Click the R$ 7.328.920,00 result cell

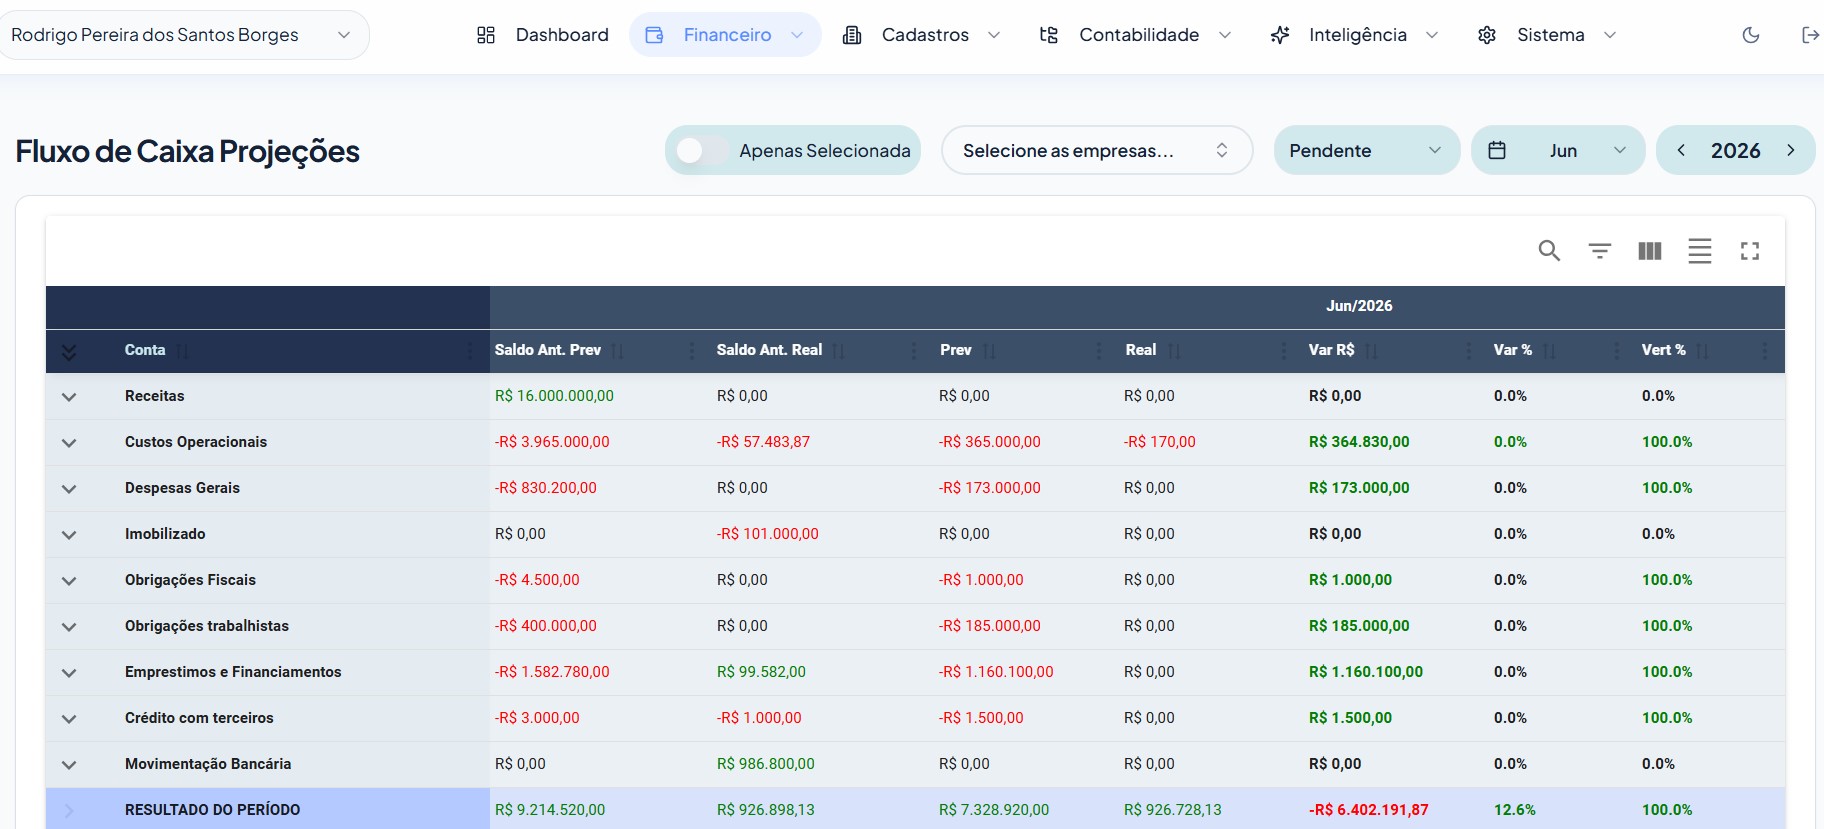point(994,810)
